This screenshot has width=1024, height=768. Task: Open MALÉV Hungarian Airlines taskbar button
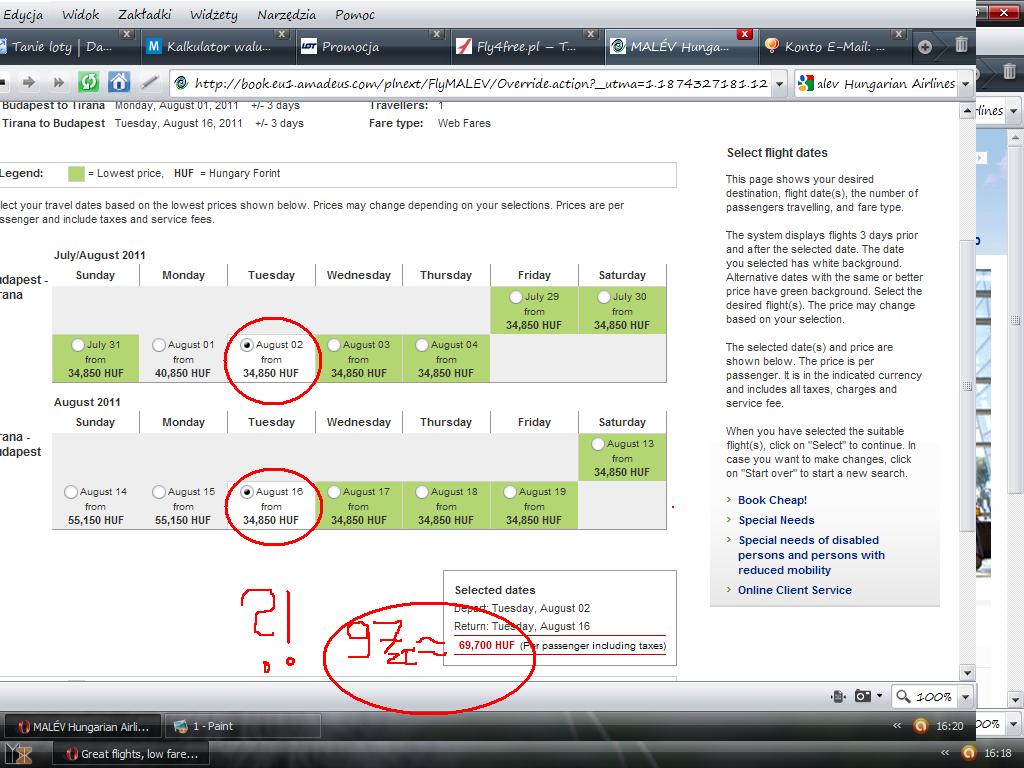83,726
